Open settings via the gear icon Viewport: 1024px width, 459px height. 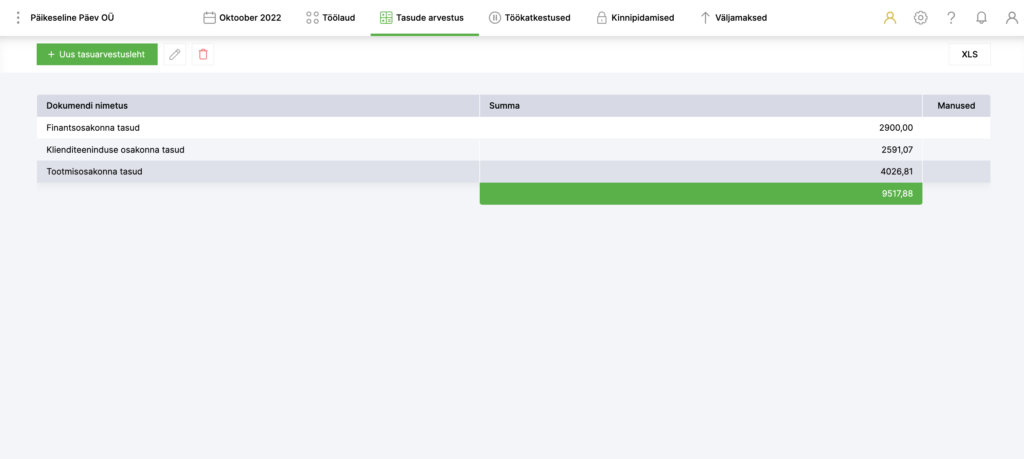pos(920,18)
